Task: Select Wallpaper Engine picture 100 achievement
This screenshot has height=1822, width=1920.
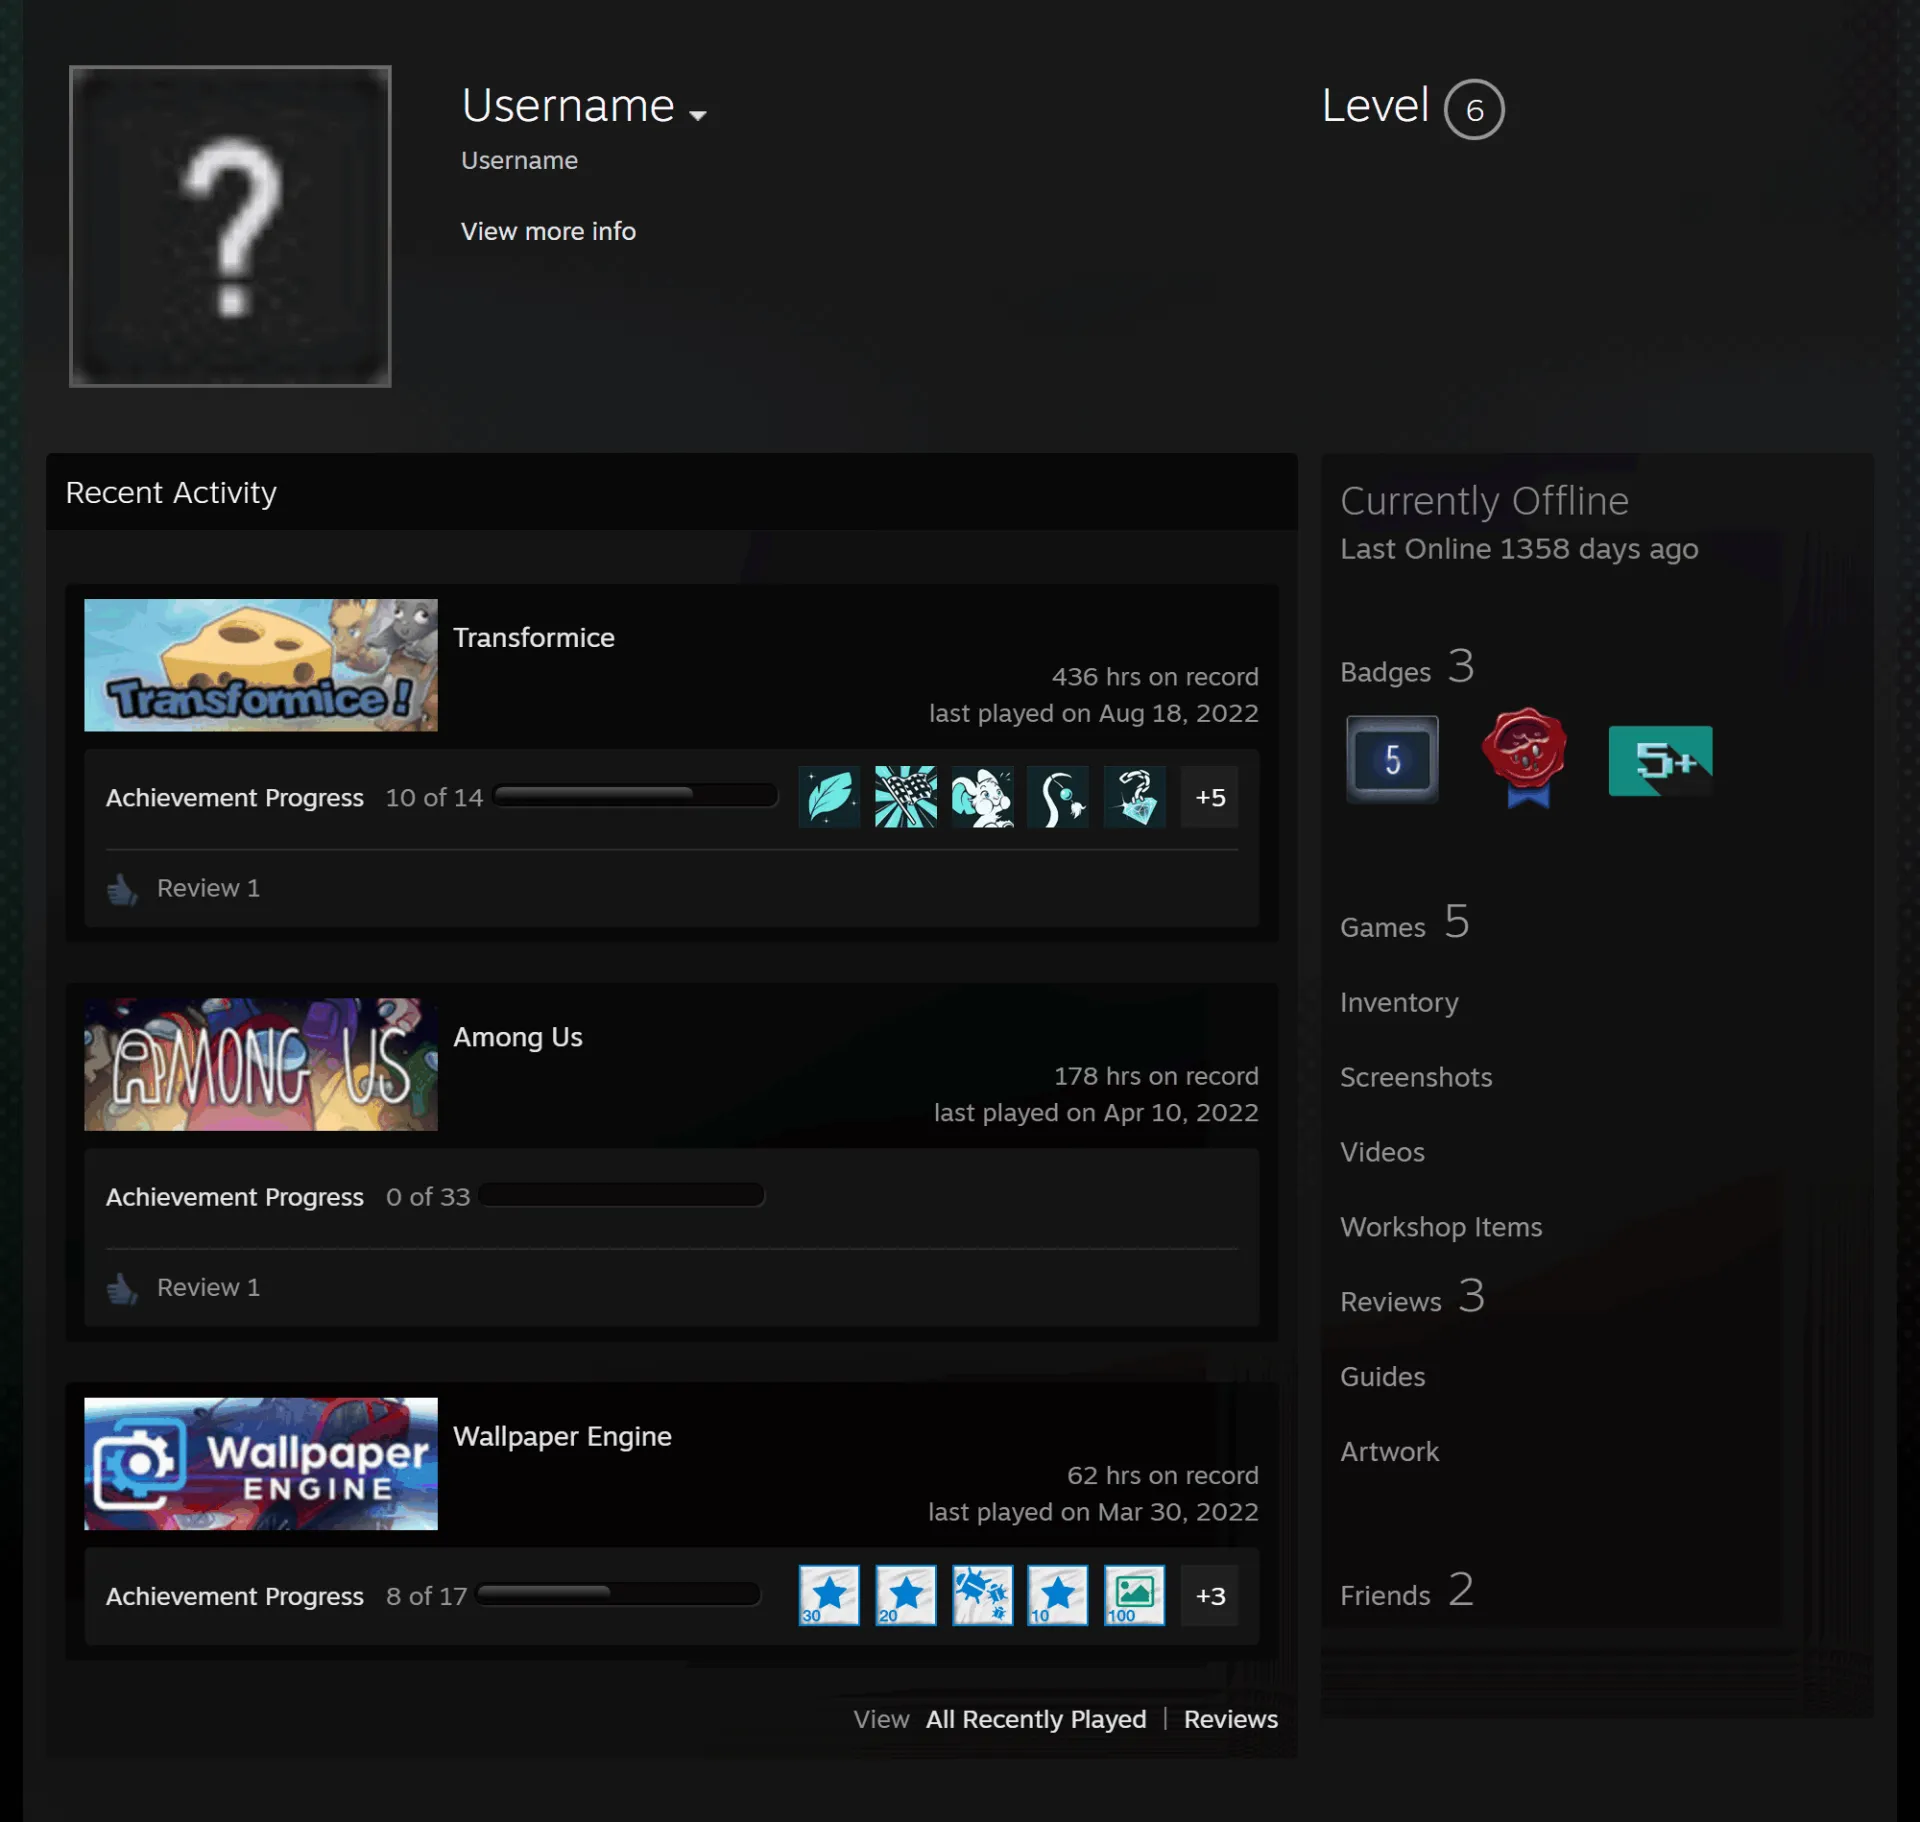Action: (x=1135, y=1595)
